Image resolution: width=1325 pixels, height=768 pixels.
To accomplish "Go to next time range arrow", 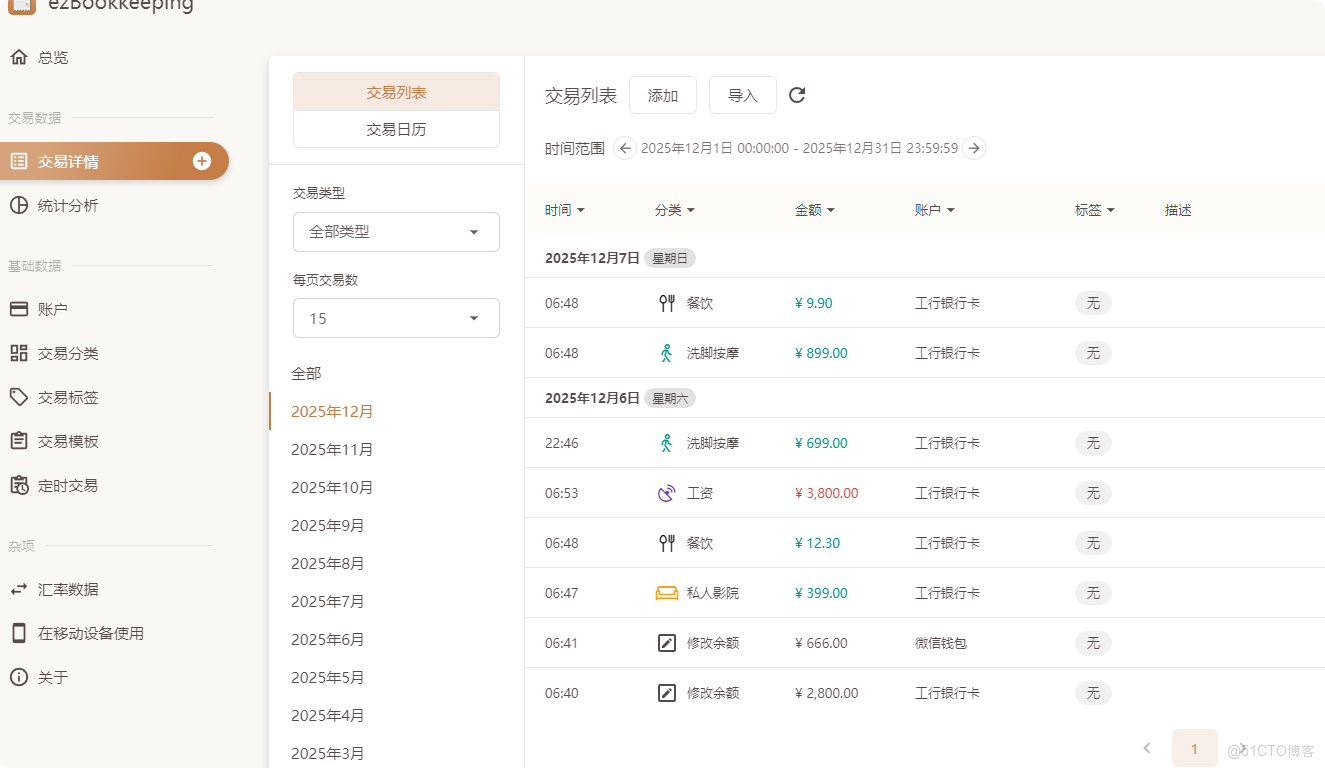I will 974,148.
